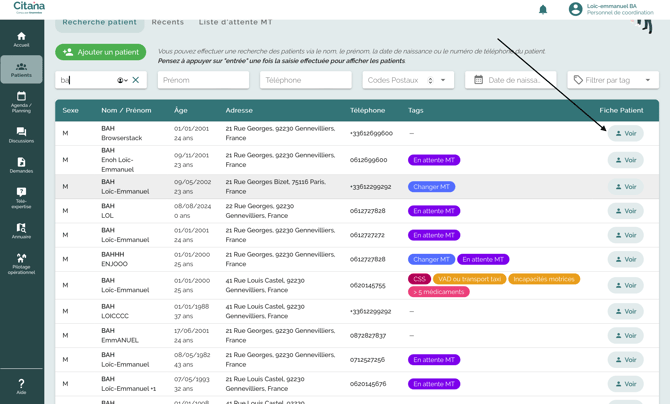Open the Accueil home icon

tap(21, 39)
